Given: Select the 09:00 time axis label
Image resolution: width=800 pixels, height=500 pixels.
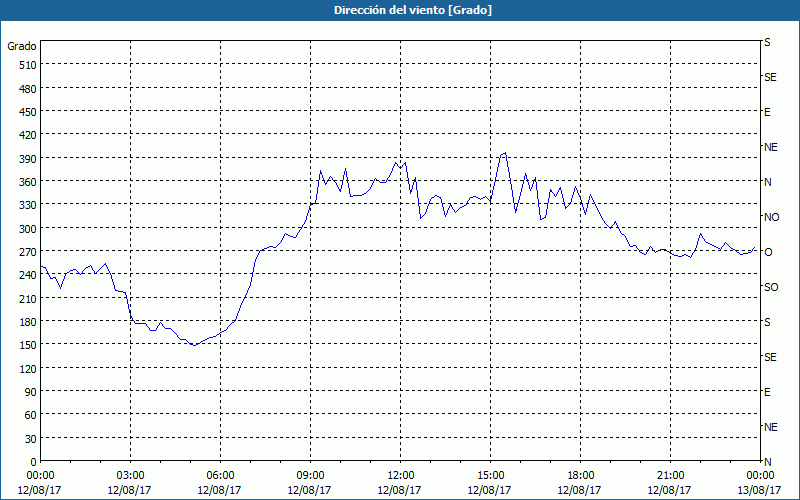Looking at the screenshot, I should pos(310,475).
